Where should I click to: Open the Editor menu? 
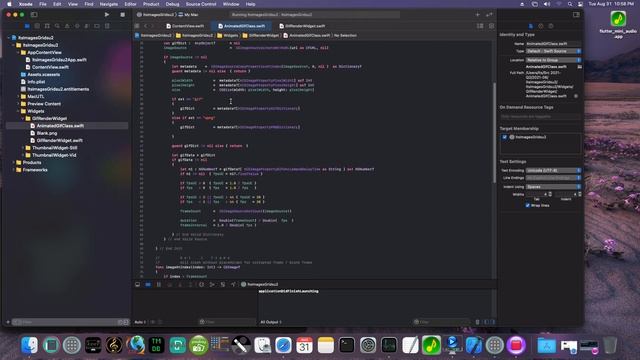130,4
